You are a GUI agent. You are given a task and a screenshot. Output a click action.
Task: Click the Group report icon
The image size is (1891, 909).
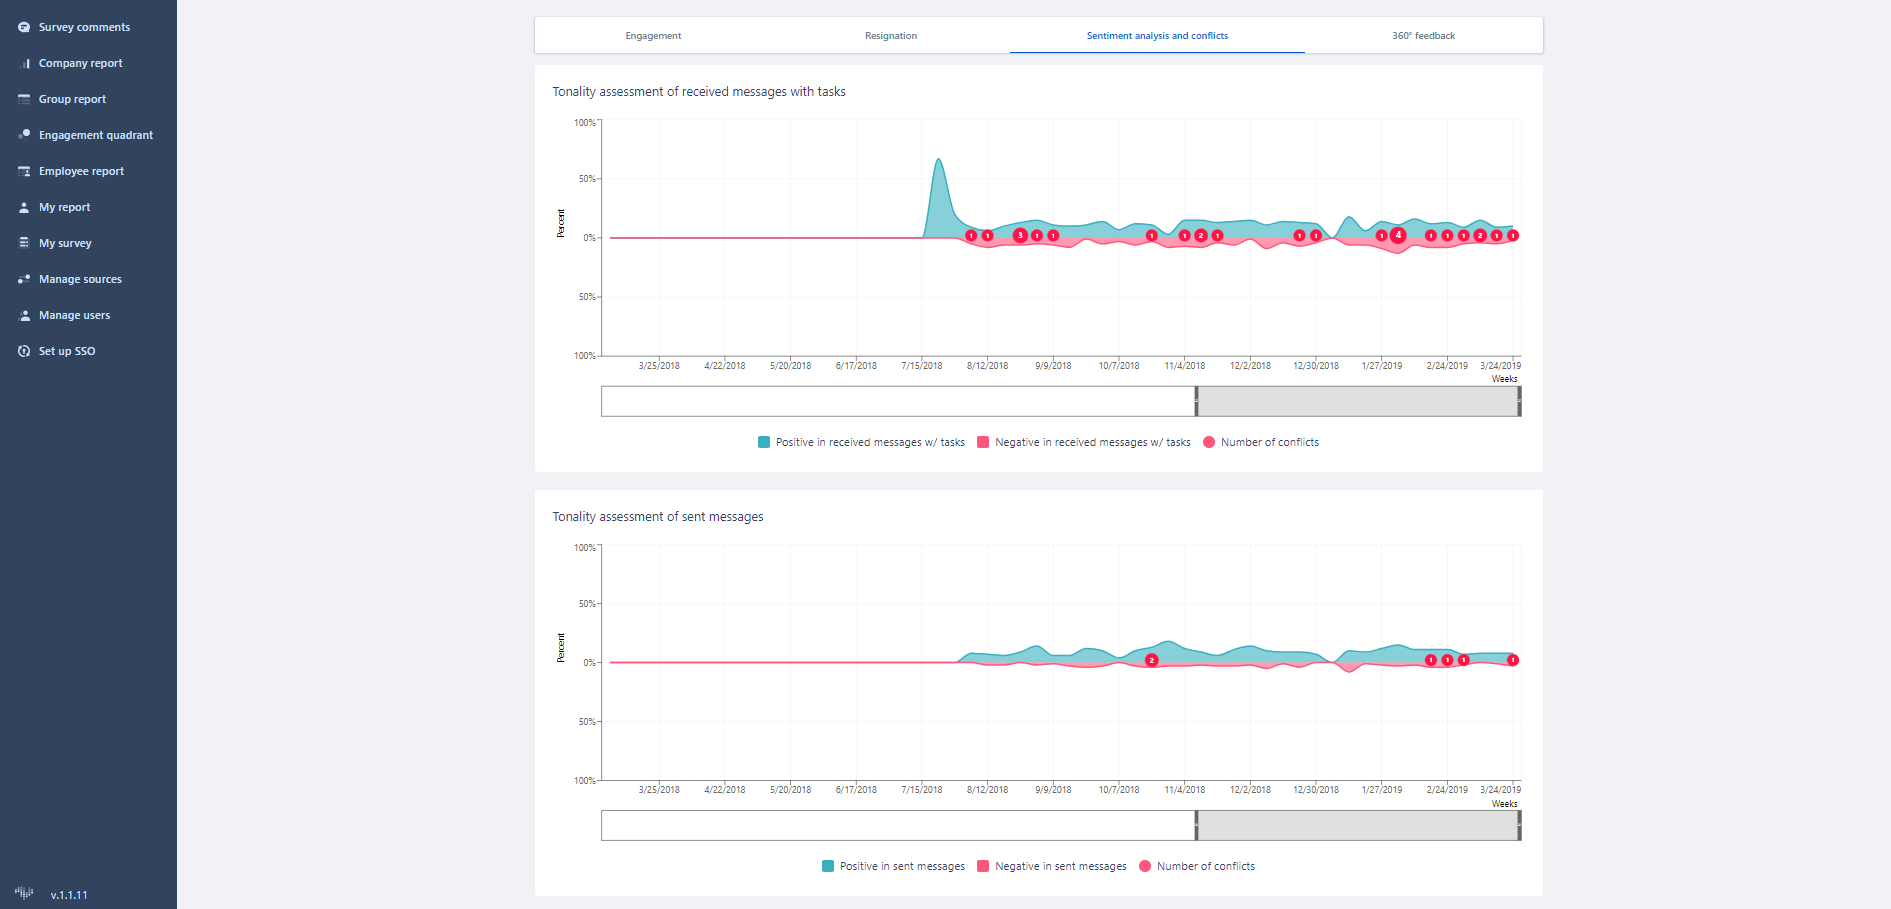click(x=24, y=99)
